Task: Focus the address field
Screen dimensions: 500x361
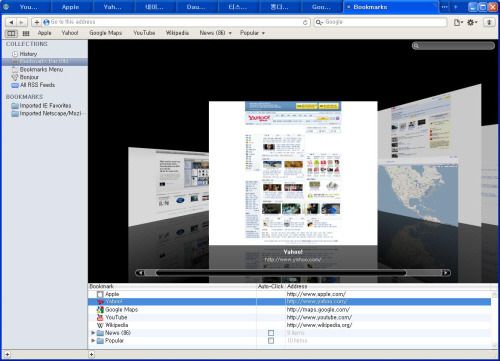Action: [x=176, y=22]
